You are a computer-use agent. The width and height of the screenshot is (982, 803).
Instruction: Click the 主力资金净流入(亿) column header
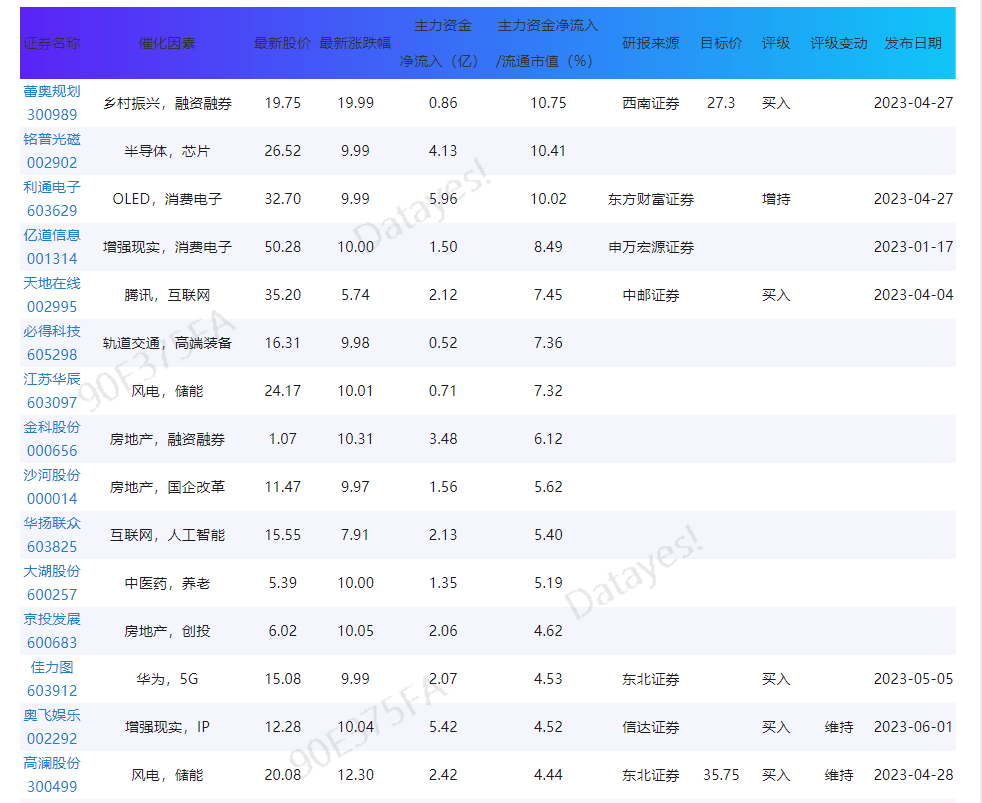[443, 43]
